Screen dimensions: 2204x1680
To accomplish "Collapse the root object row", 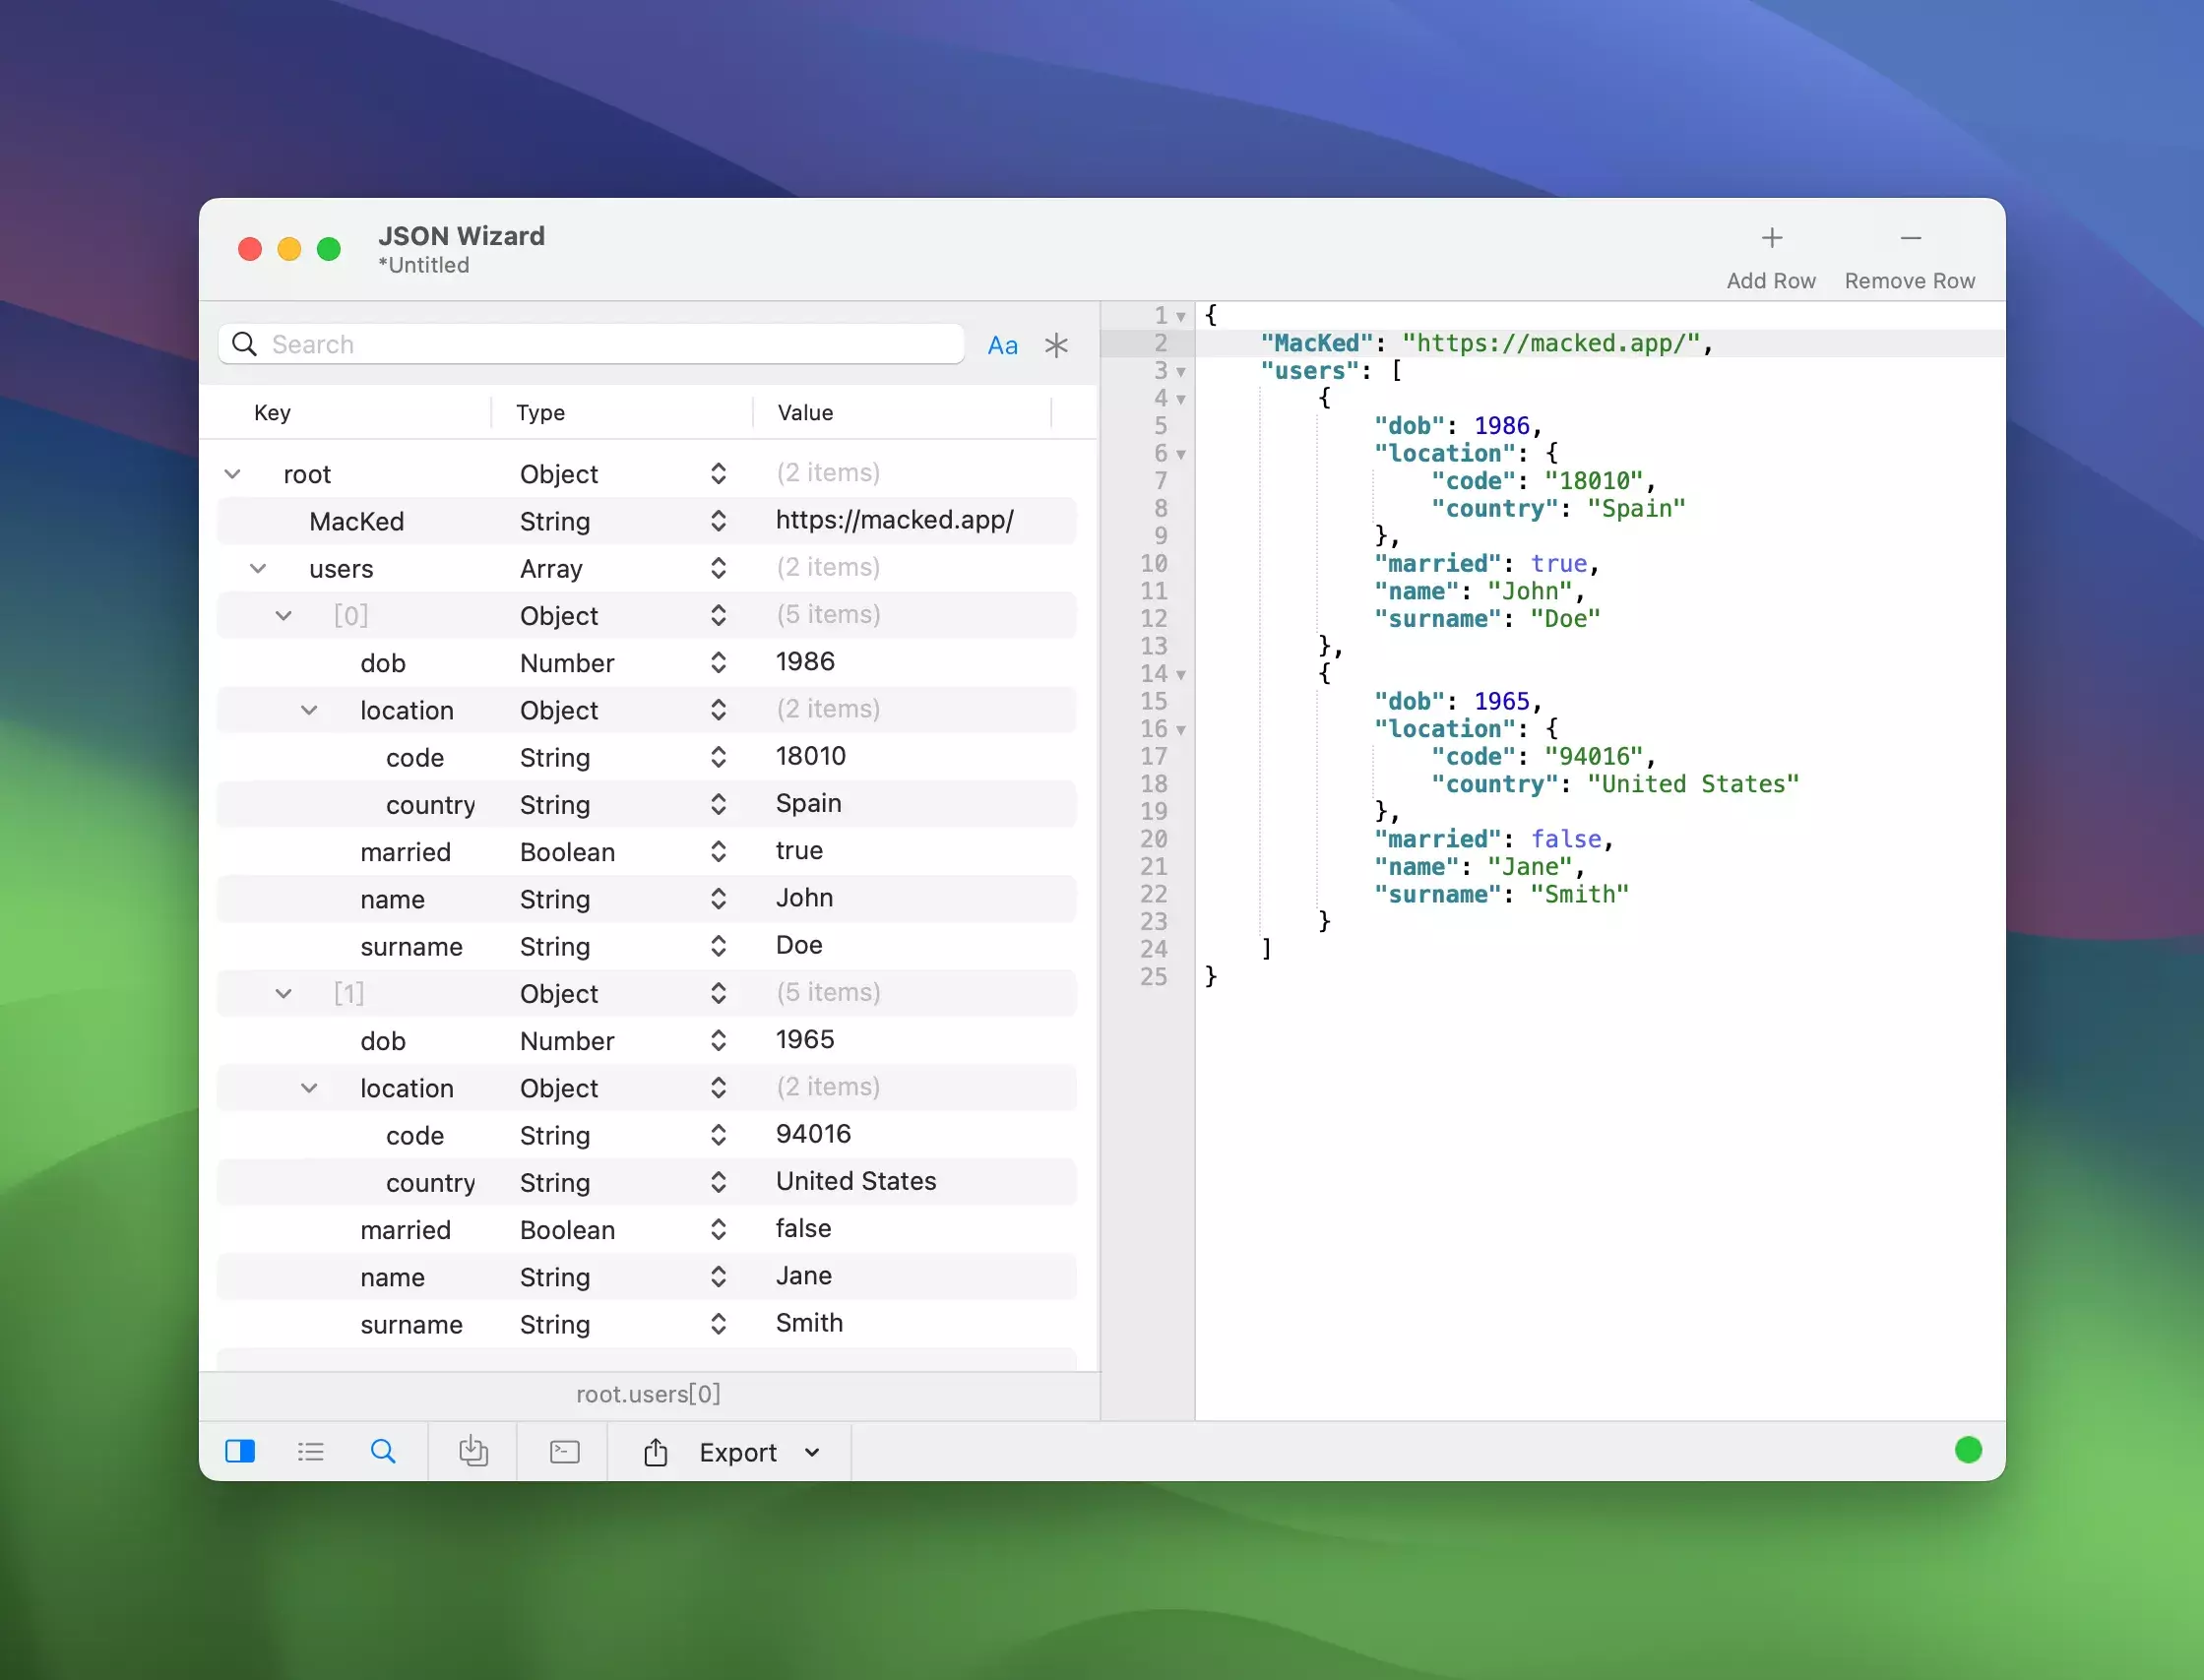I will pos(233,474).
